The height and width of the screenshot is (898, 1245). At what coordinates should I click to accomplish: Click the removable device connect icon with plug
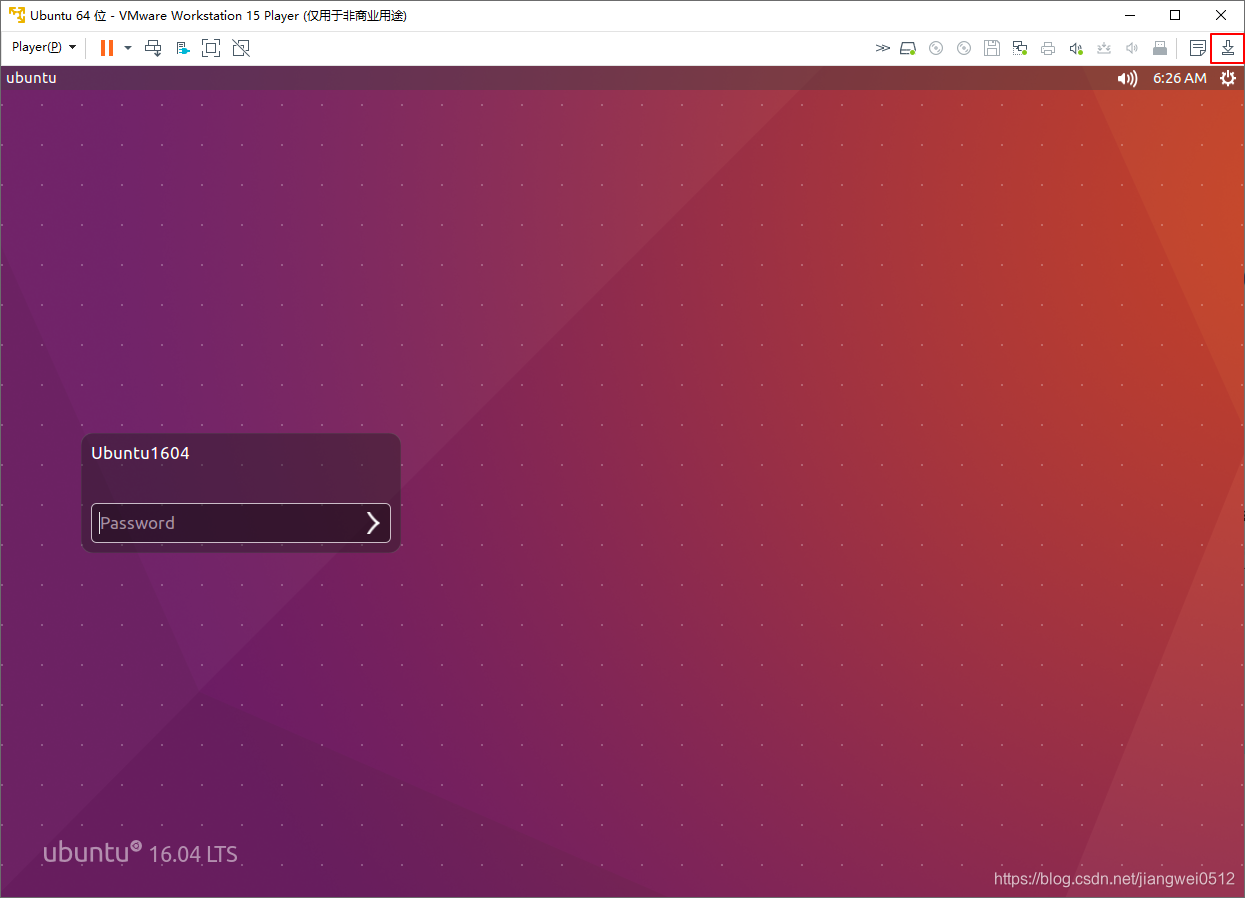[x=183, y=47]
